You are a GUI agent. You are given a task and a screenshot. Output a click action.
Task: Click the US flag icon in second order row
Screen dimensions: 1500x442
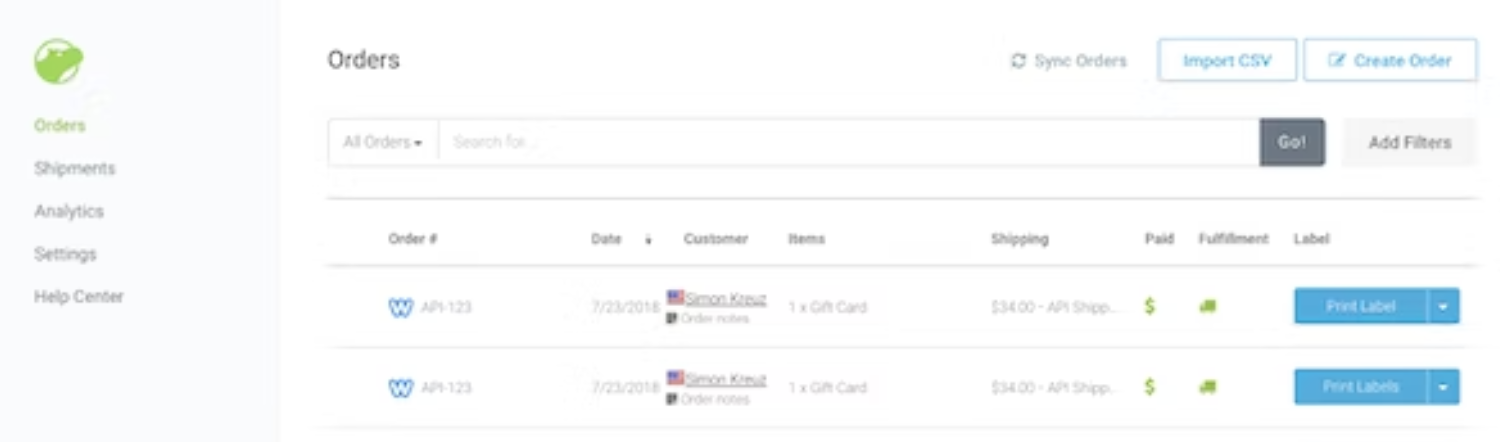676,378
